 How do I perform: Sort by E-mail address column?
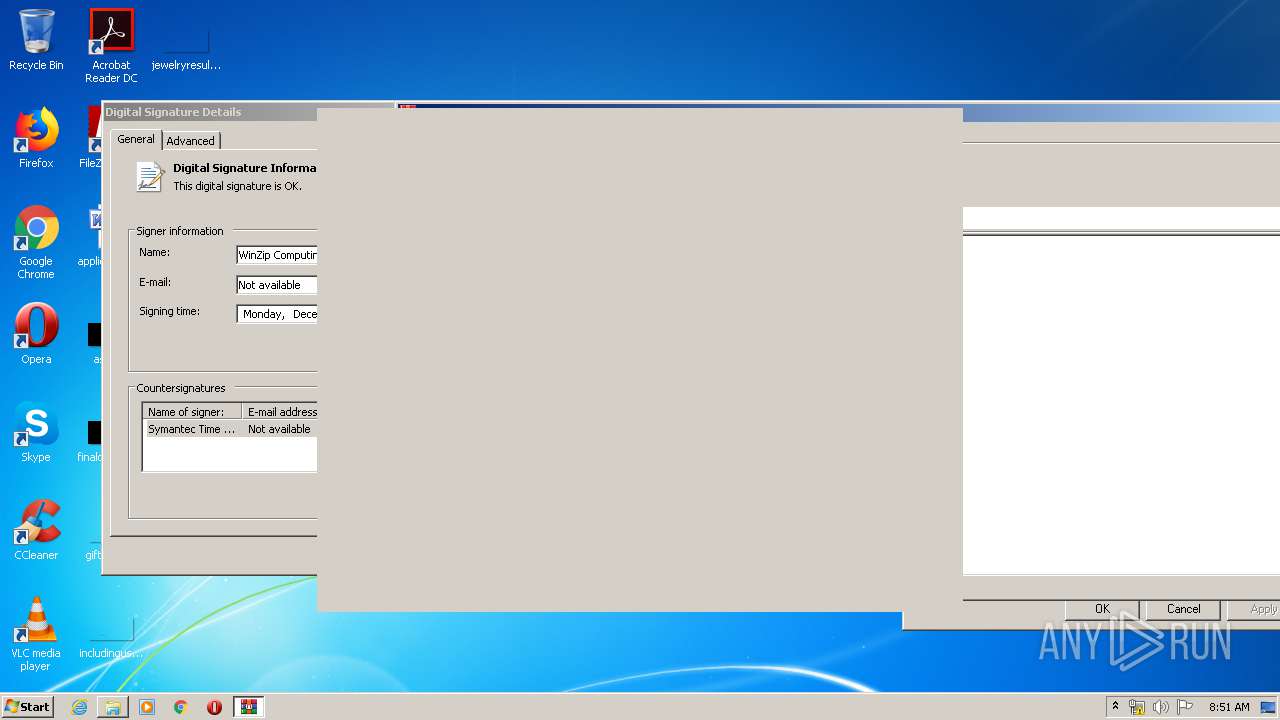pyautogui.click(x=280, y=412)
